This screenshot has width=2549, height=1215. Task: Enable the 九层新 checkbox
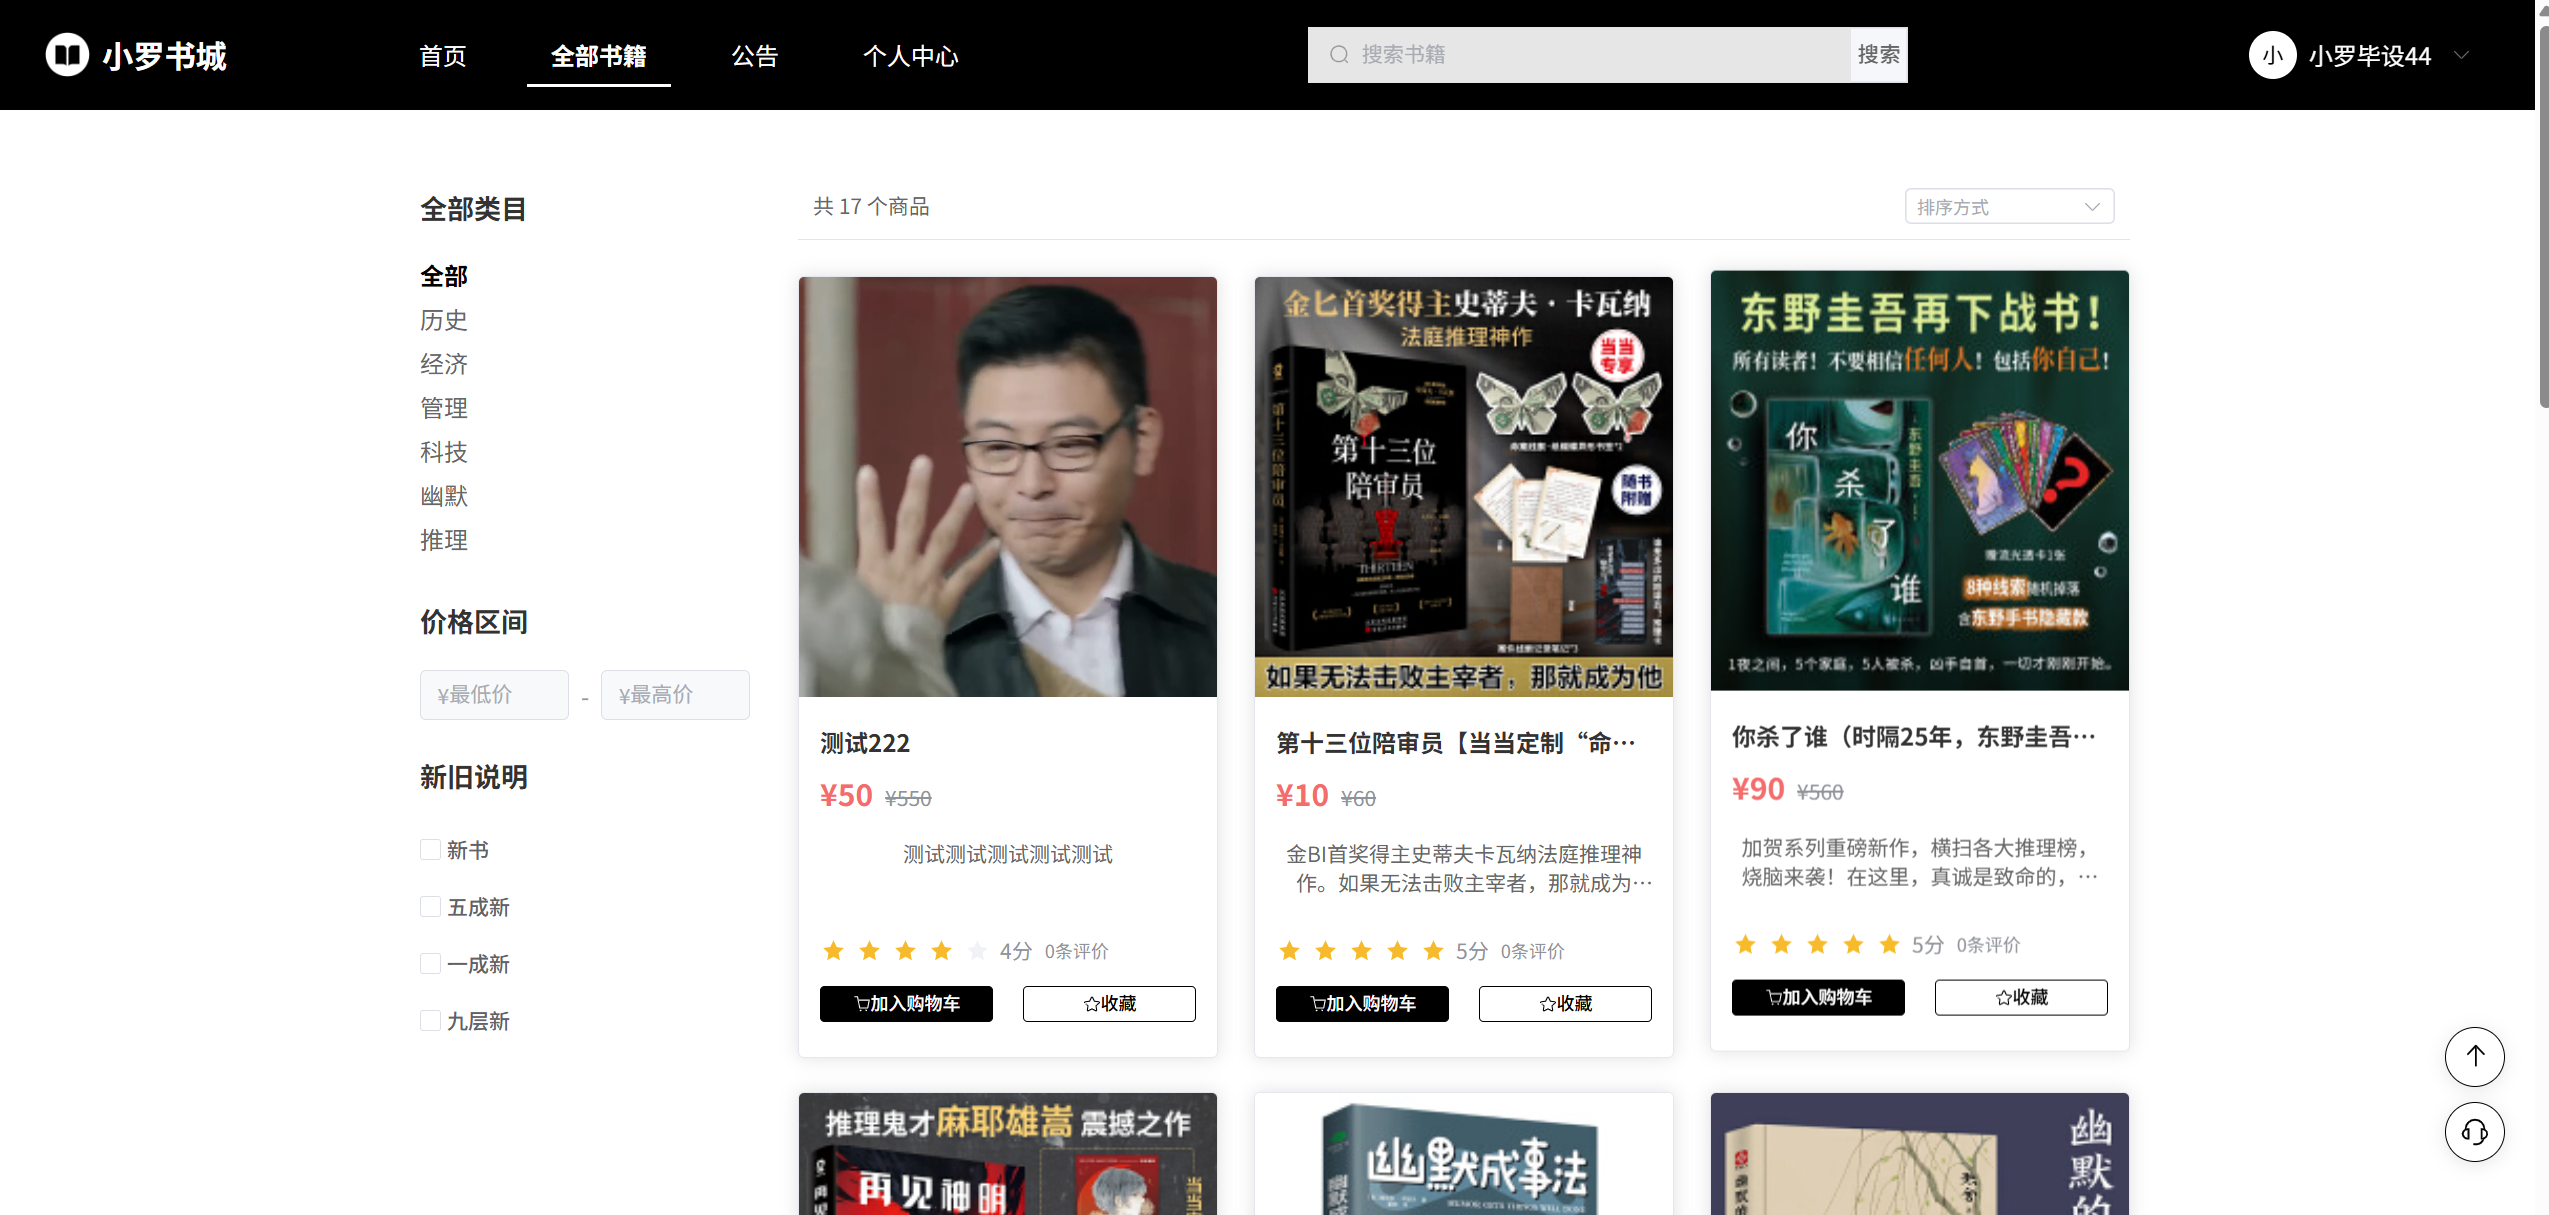click(430, 1021)
